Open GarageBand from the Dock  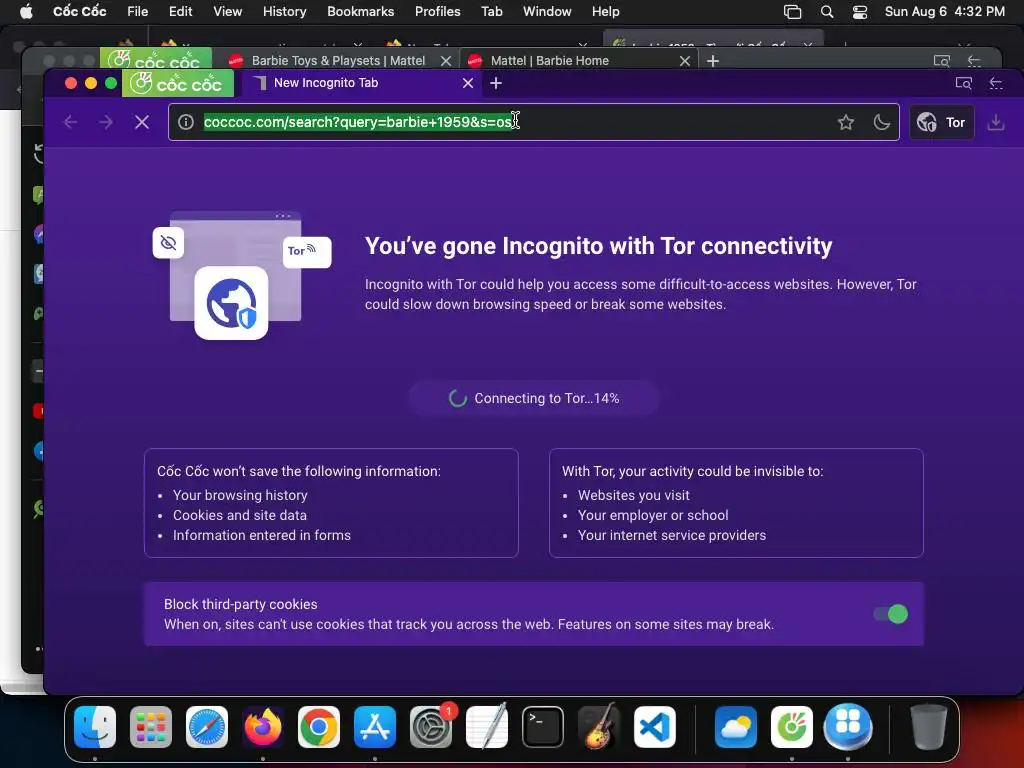pos(599,727)
